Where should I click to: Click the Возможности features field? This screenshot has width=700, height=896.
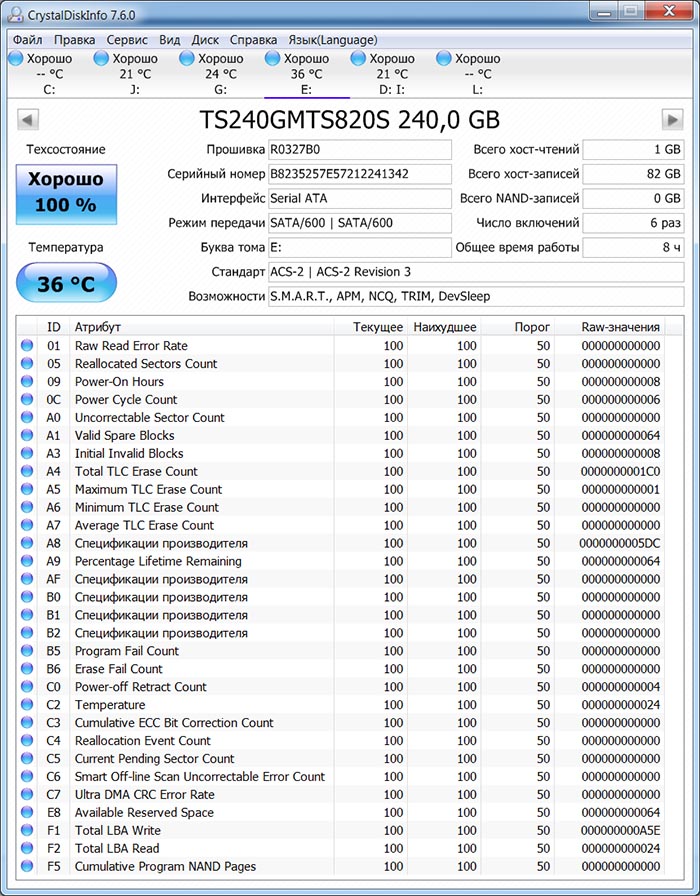pos(476,297)
